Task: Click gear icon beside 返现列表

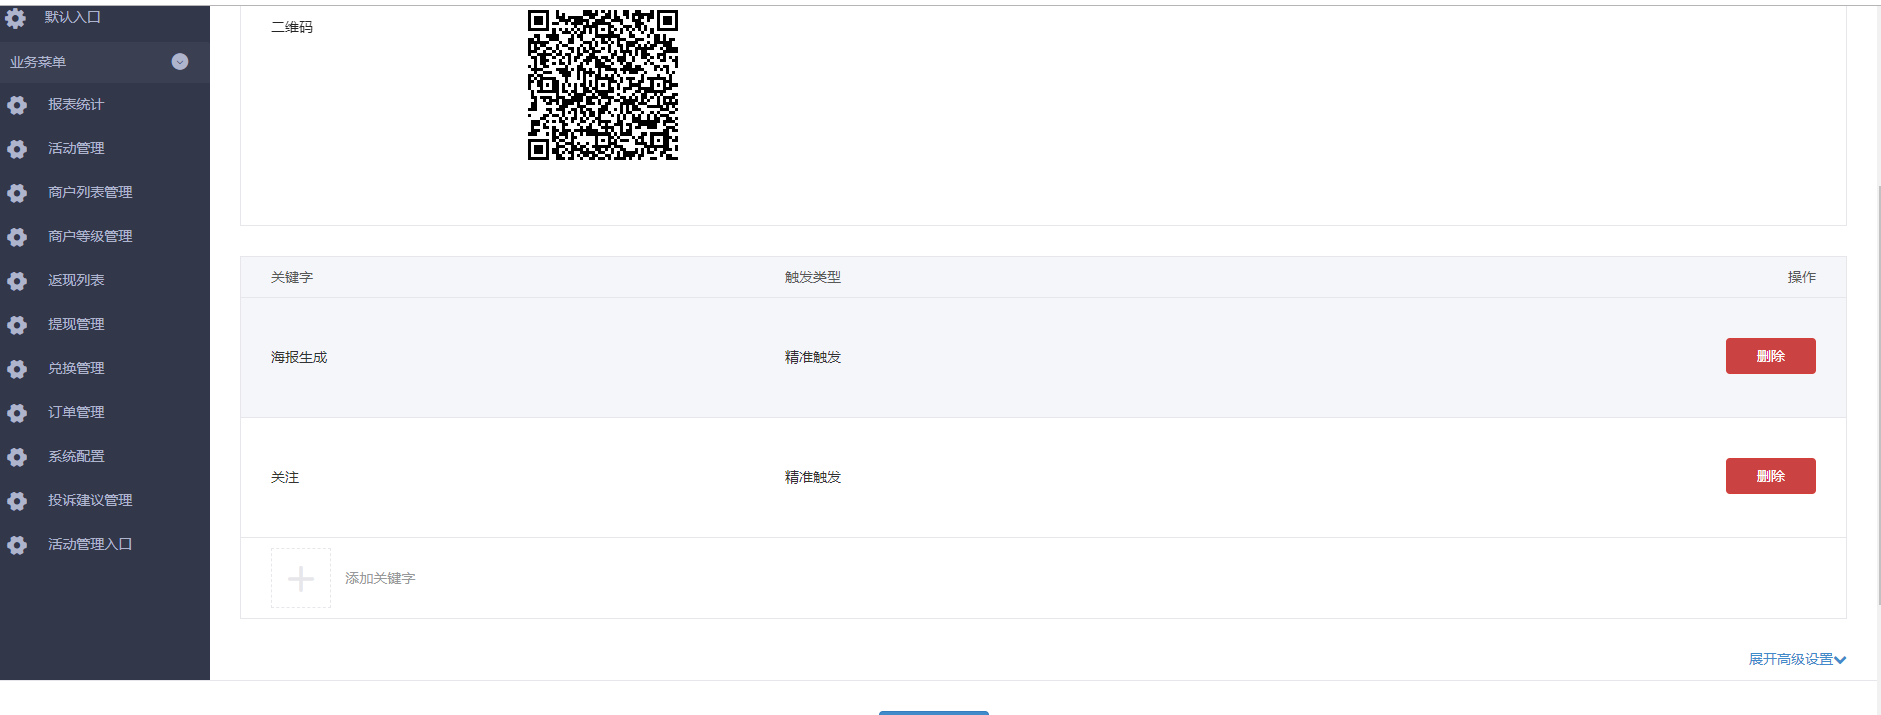Action: point(17,281)
